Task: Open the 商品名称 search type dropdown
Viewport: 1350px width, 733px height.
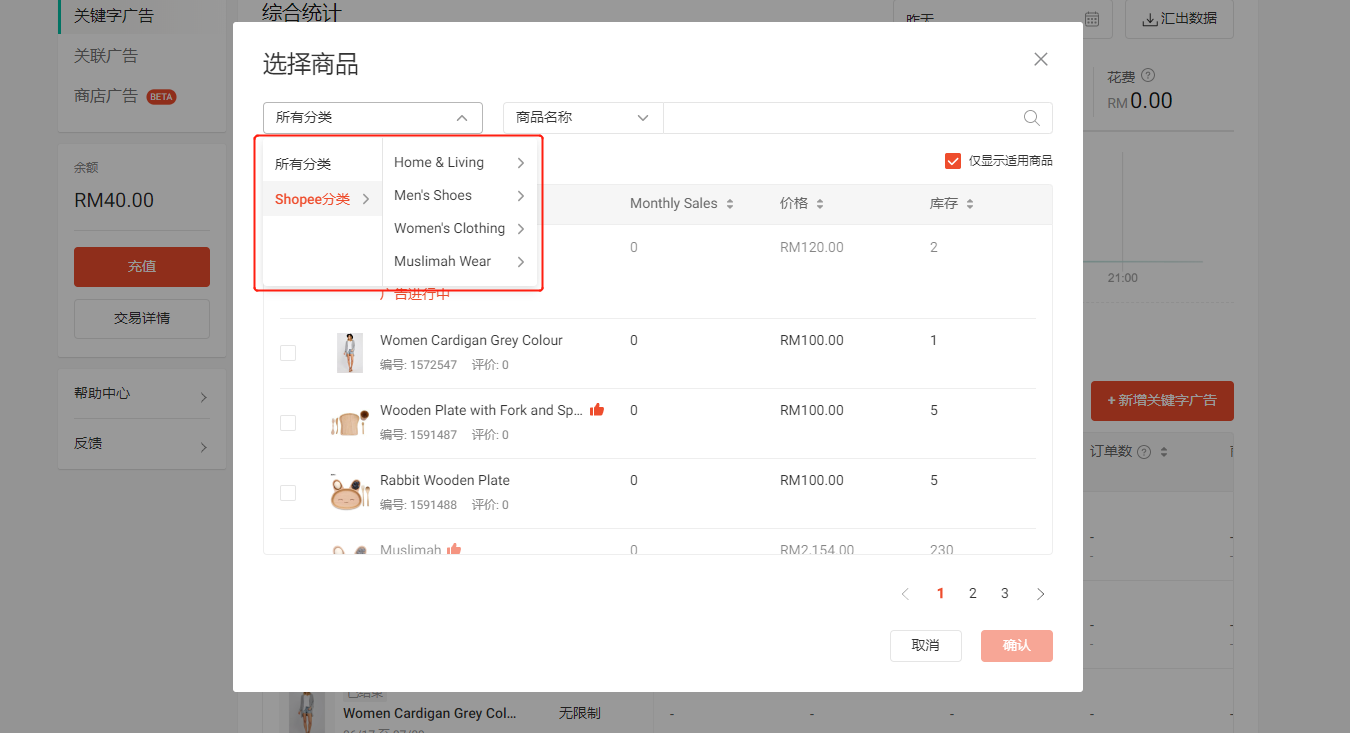Action: (583, 118)
